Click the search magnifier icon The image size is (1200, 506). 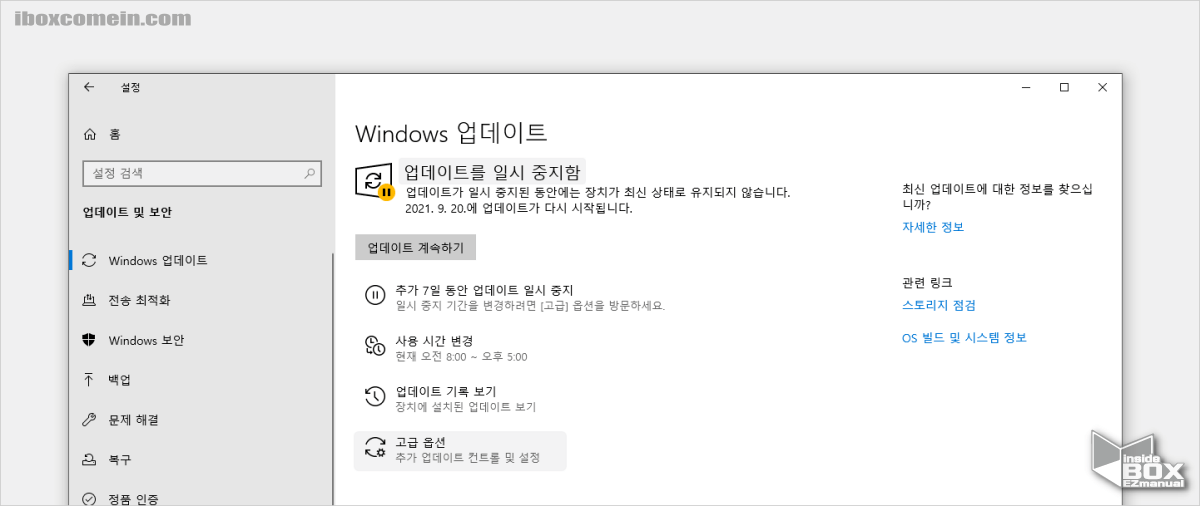tap(310, 173)
